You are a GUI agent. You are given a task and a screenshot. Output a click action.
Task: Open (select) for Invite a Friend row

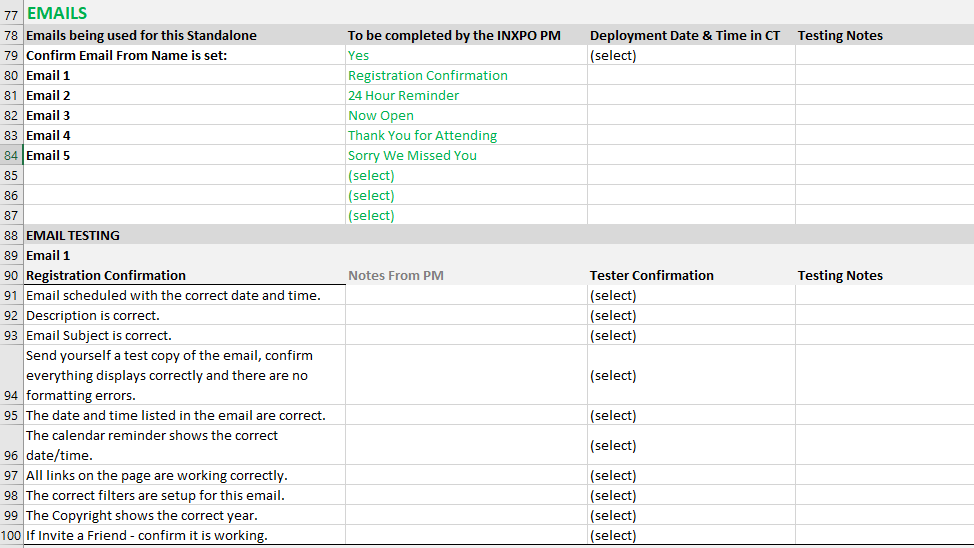(613, 535)
